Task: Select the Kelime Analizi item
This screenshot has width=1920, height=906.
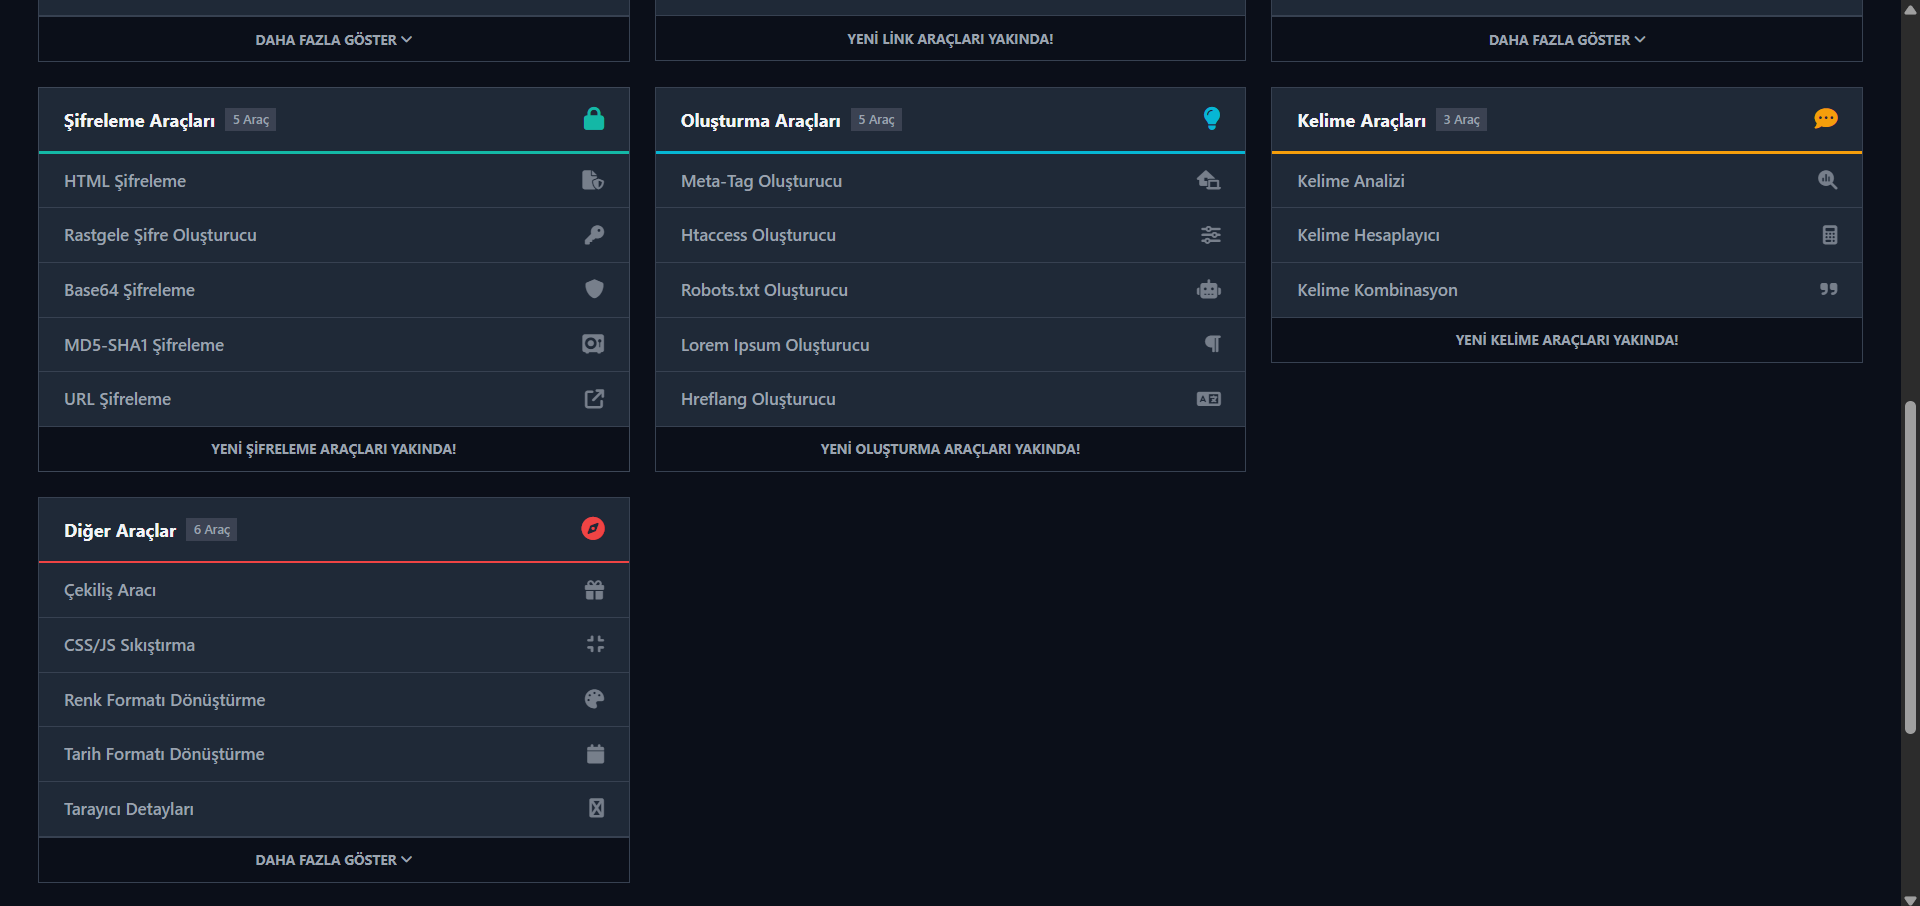Action: 1567,181
